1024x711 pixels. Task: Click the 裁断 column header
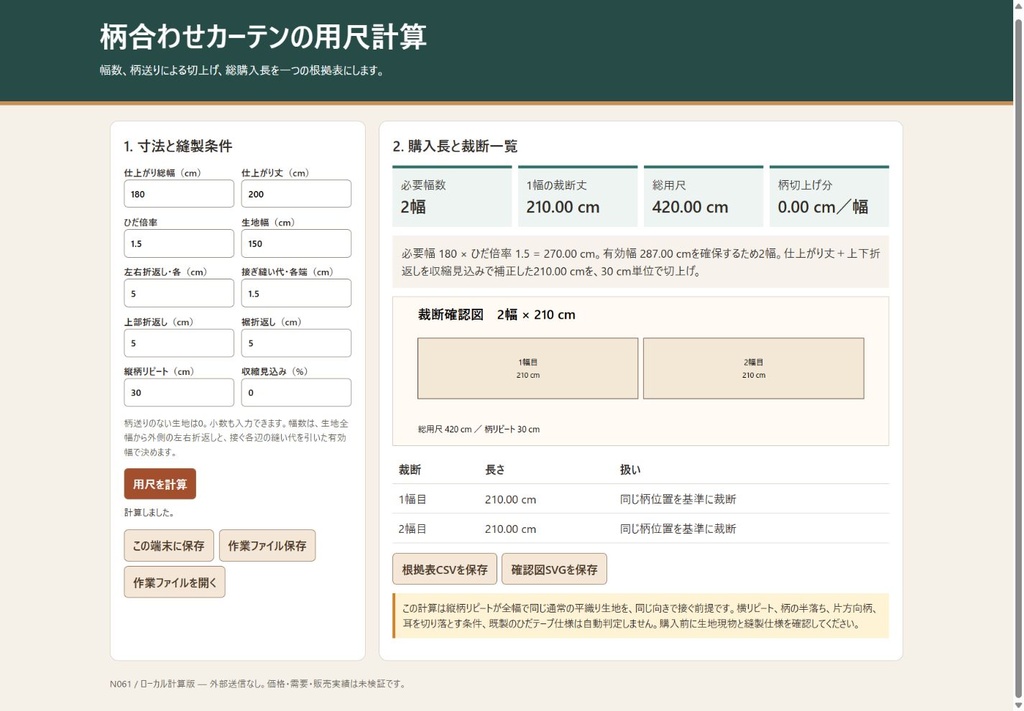(x=410, y=469)
